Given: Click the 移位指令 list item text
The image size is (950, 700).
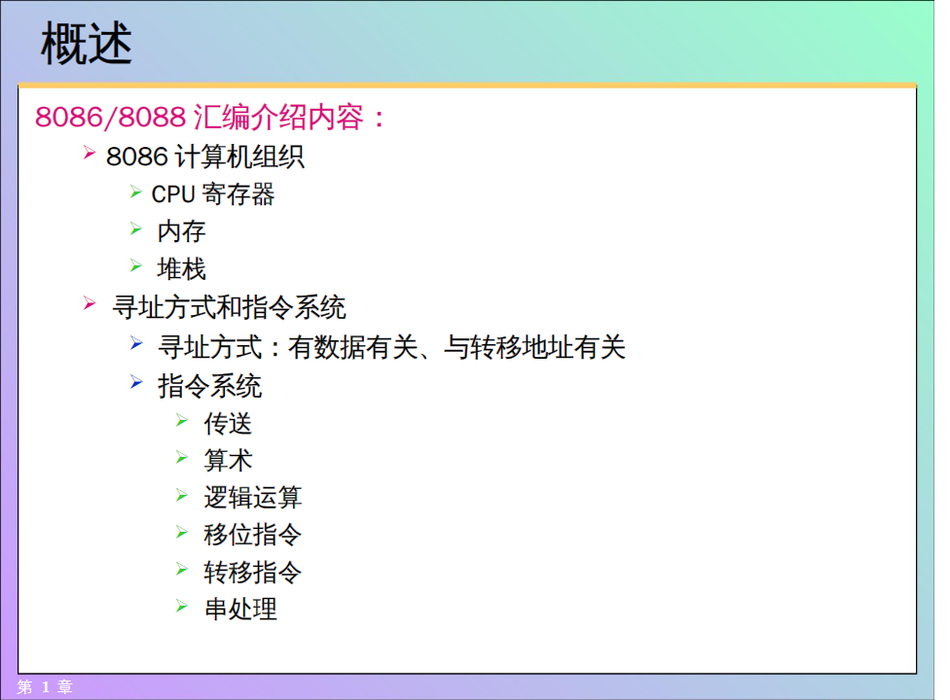Looking at the screenshot, I should [252, 534].
